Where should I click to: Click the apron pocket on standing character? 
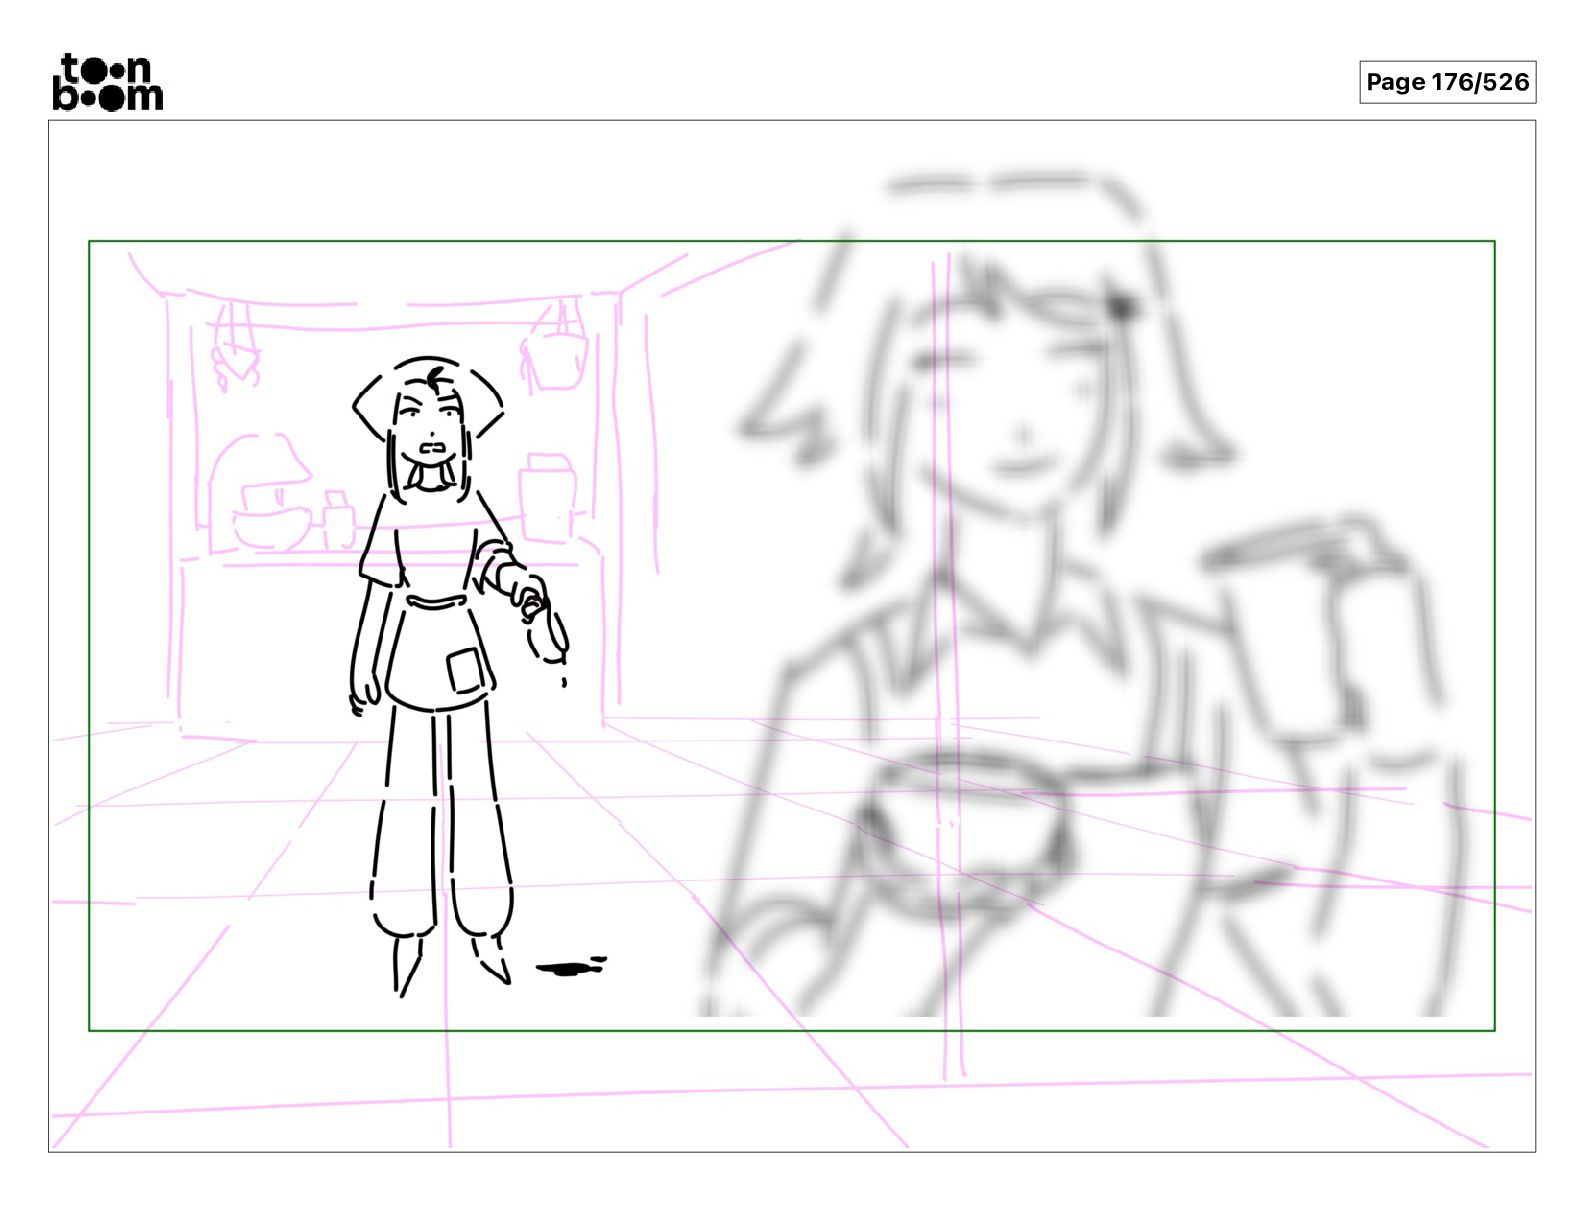[x=464, y=670]
